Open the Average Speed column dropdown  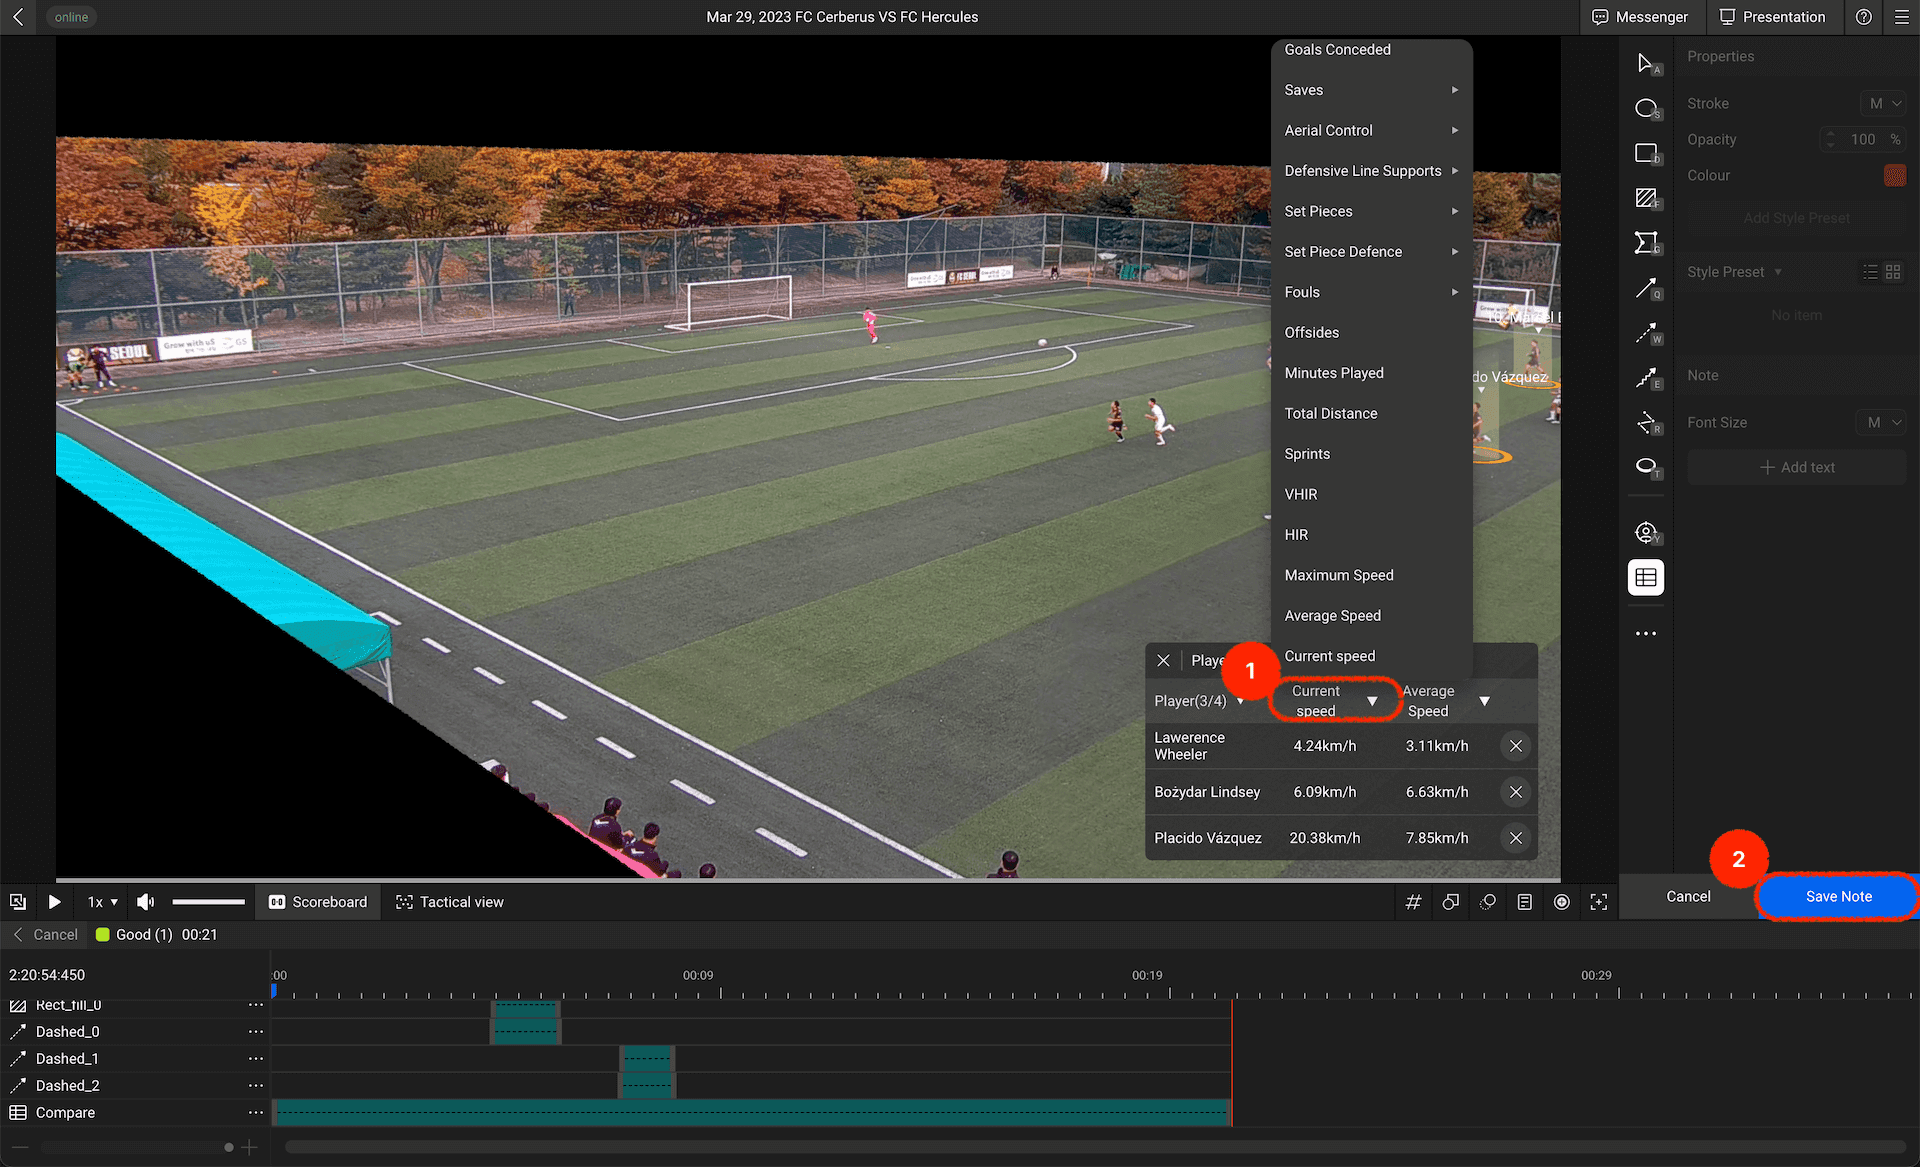(1484, 701)
